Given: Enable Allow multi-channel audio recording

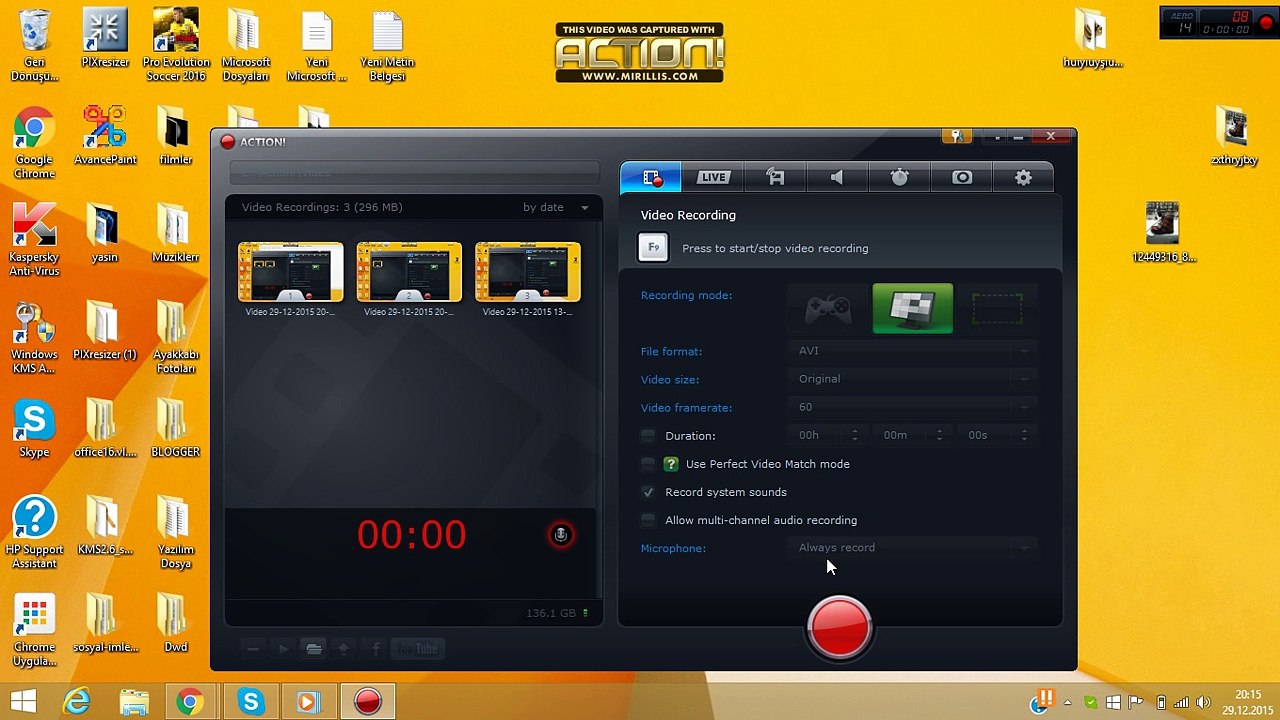Looking at the screenshot, I should 648,520.
